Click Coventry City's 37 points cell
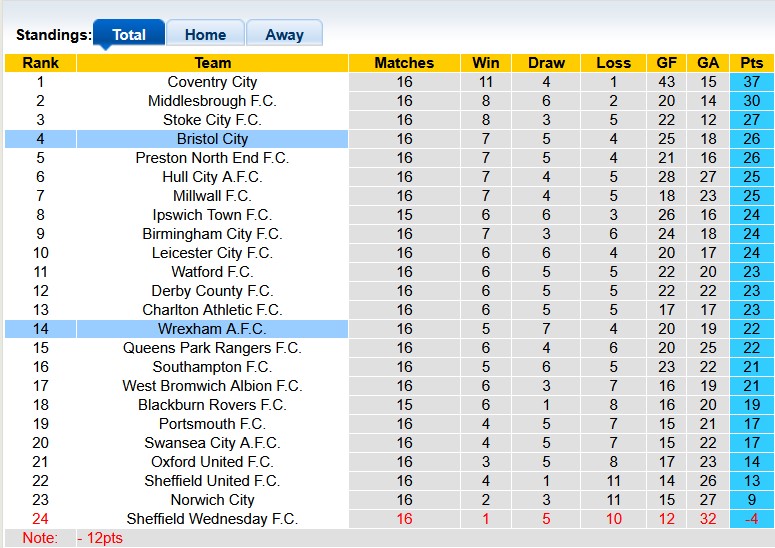The image size is (775, 548). [x=752, y=82]
